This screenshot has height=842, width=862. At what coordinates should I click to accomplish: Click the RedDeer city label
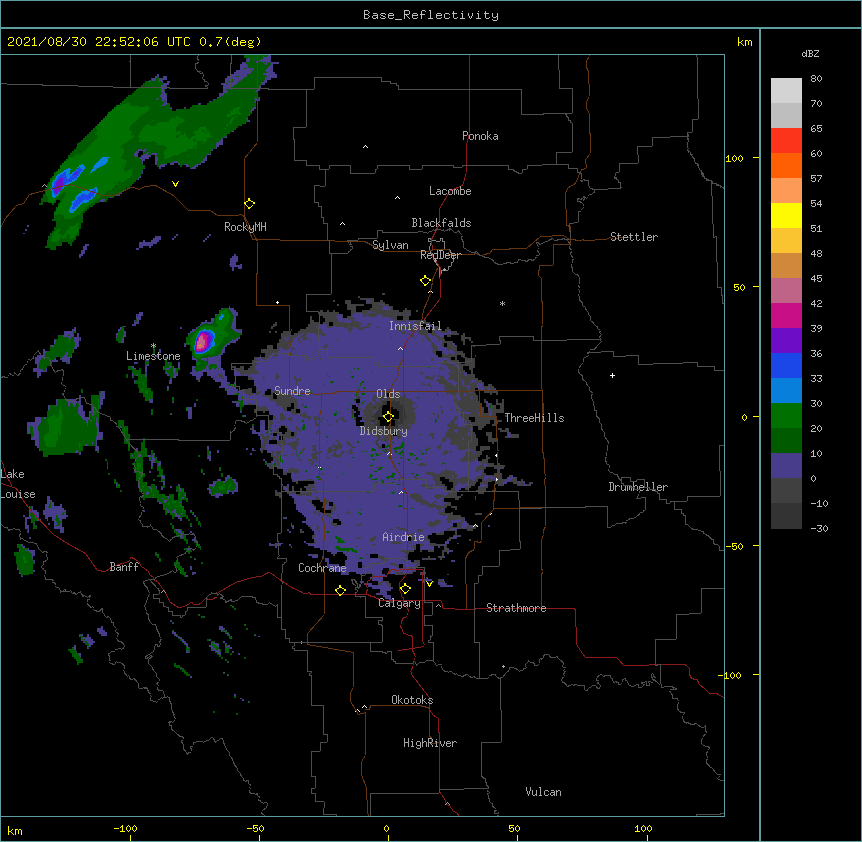440,255
